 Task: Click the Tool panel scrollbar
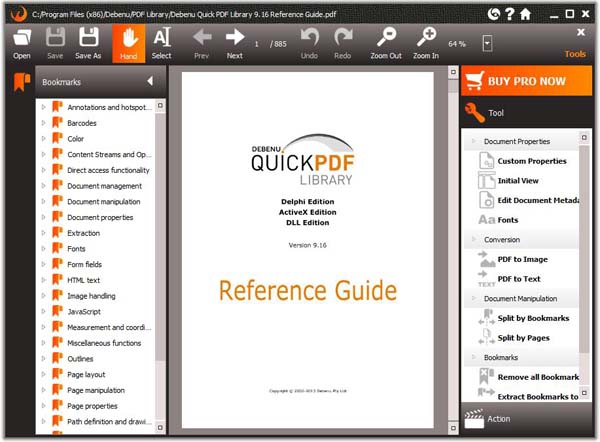(x=584, y=265)
